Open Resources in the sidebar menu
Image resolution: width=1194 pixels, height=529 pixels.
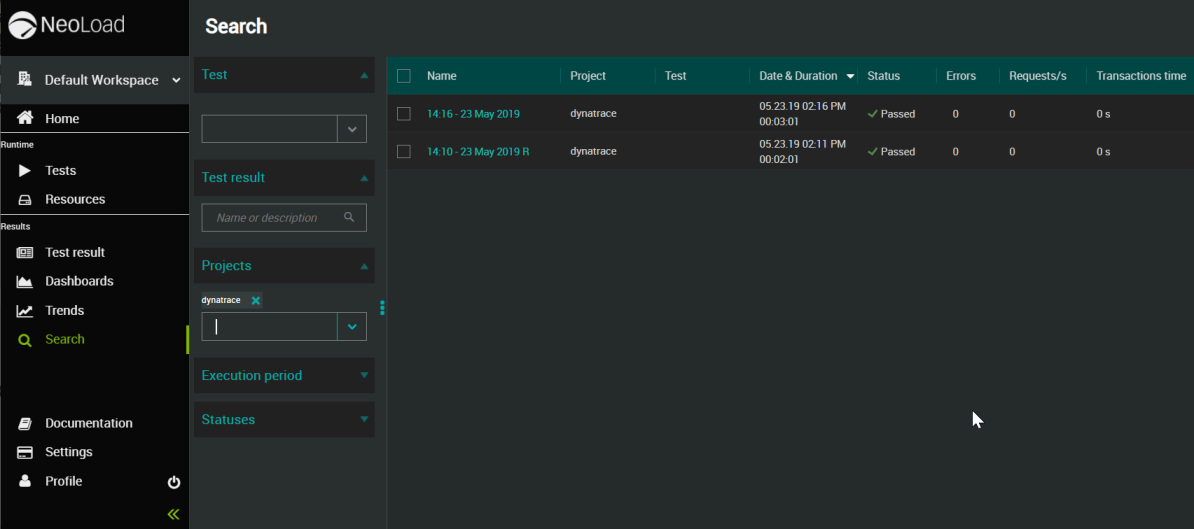click(74, 199)
